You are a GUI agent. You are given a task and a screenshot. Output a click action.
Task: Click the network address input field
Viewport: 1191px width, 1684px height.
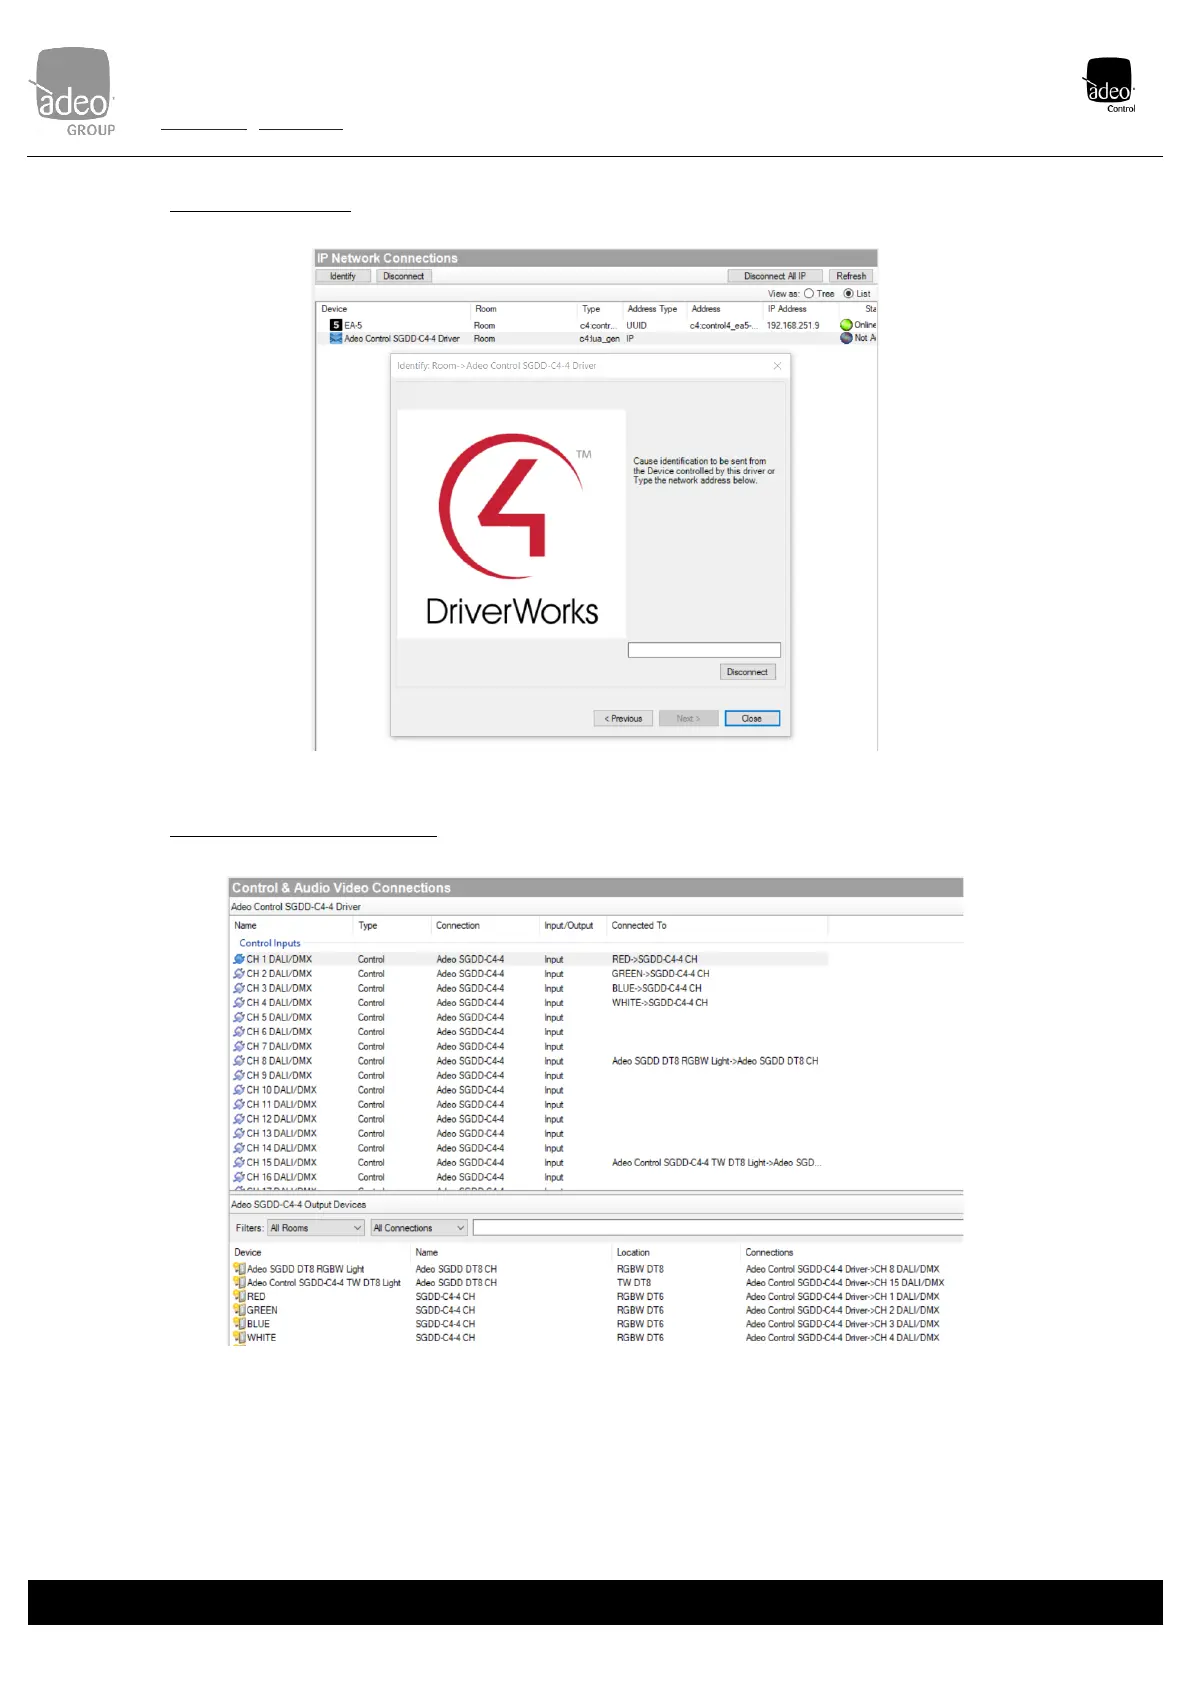tap(704, 650)
